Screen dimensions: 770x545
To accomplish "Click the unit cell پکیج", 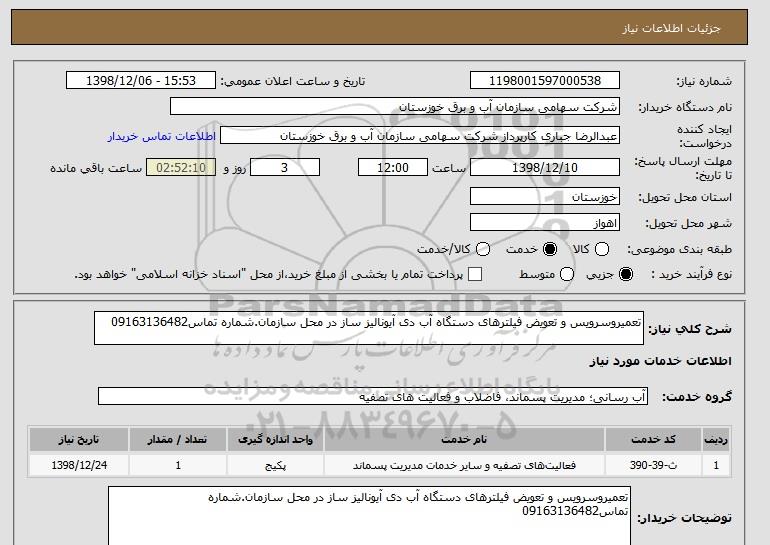I will [275, 465].
